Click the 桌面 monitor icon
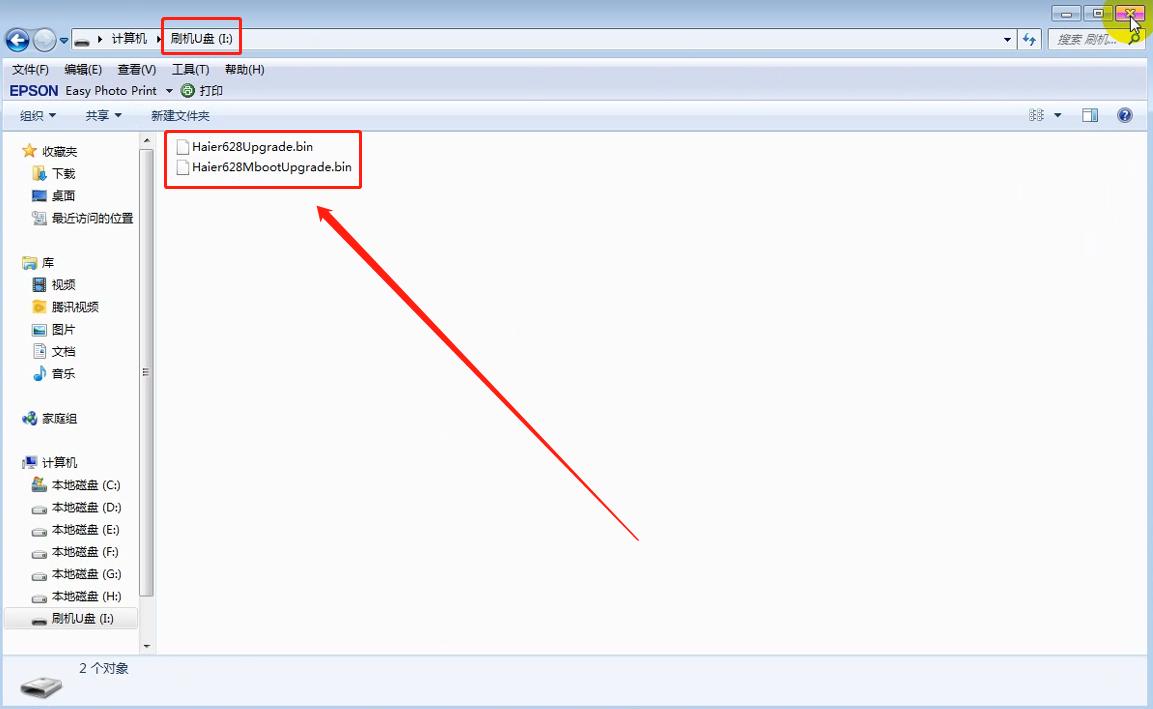 (39, 196)
